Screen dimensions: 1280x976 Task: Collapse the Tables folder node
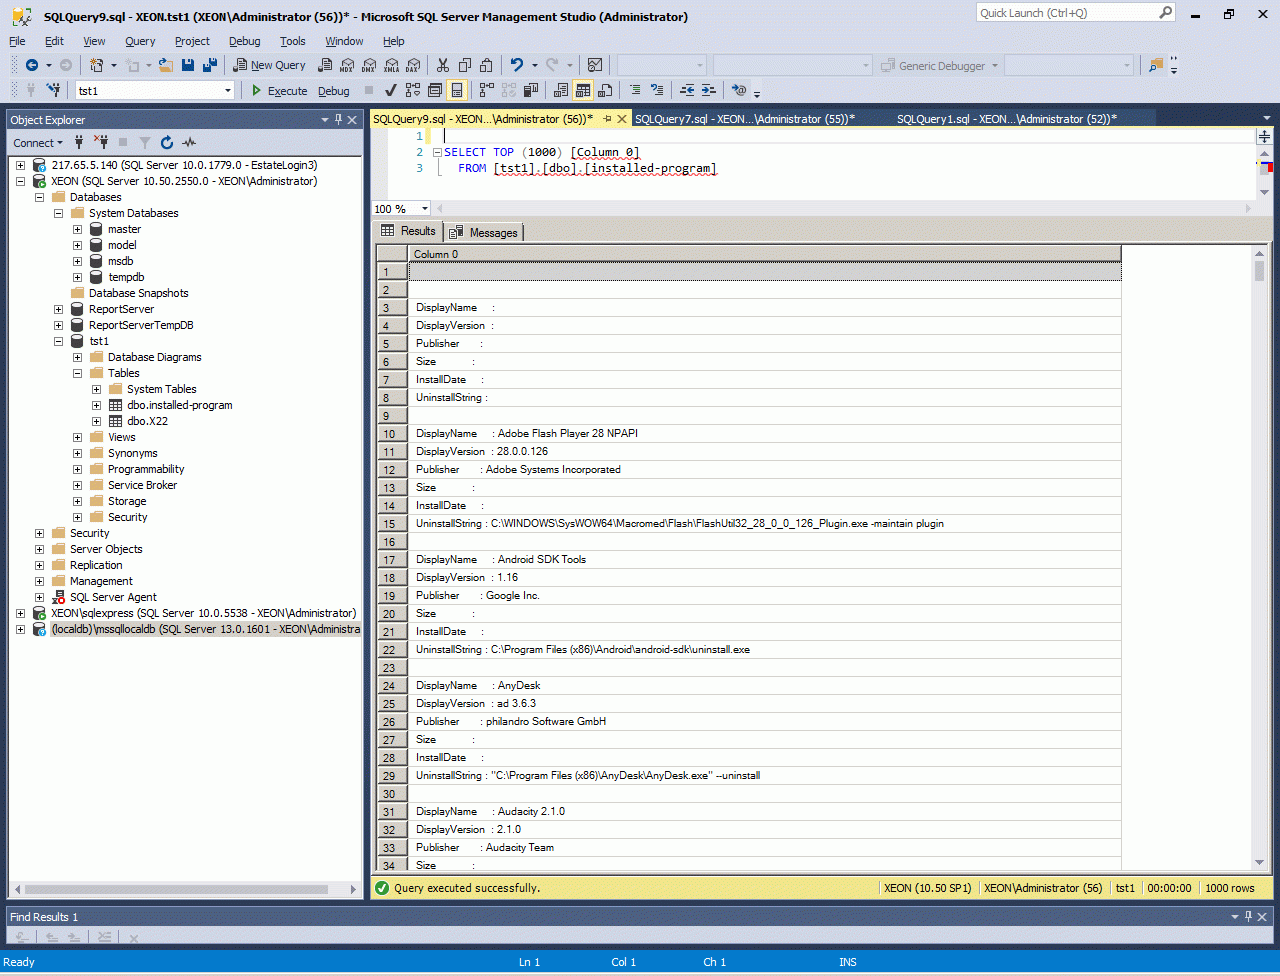click(x=77, y=373)
